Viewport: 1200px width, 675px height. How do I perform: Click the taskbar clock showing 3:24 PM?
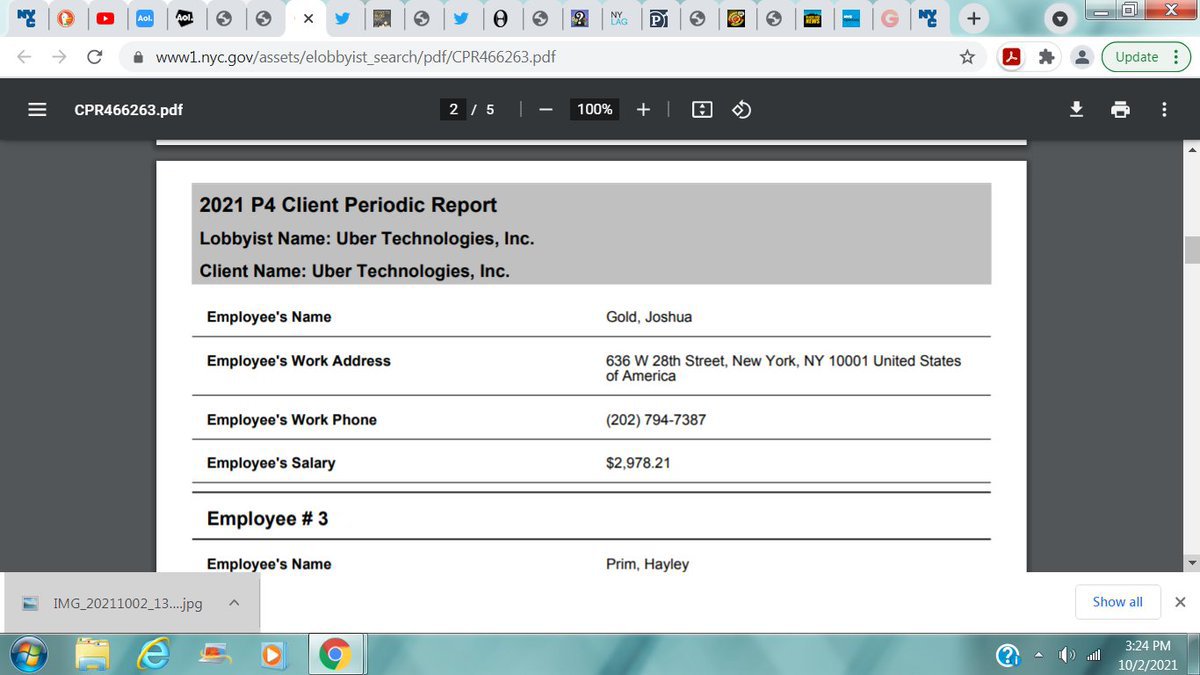1147,655
